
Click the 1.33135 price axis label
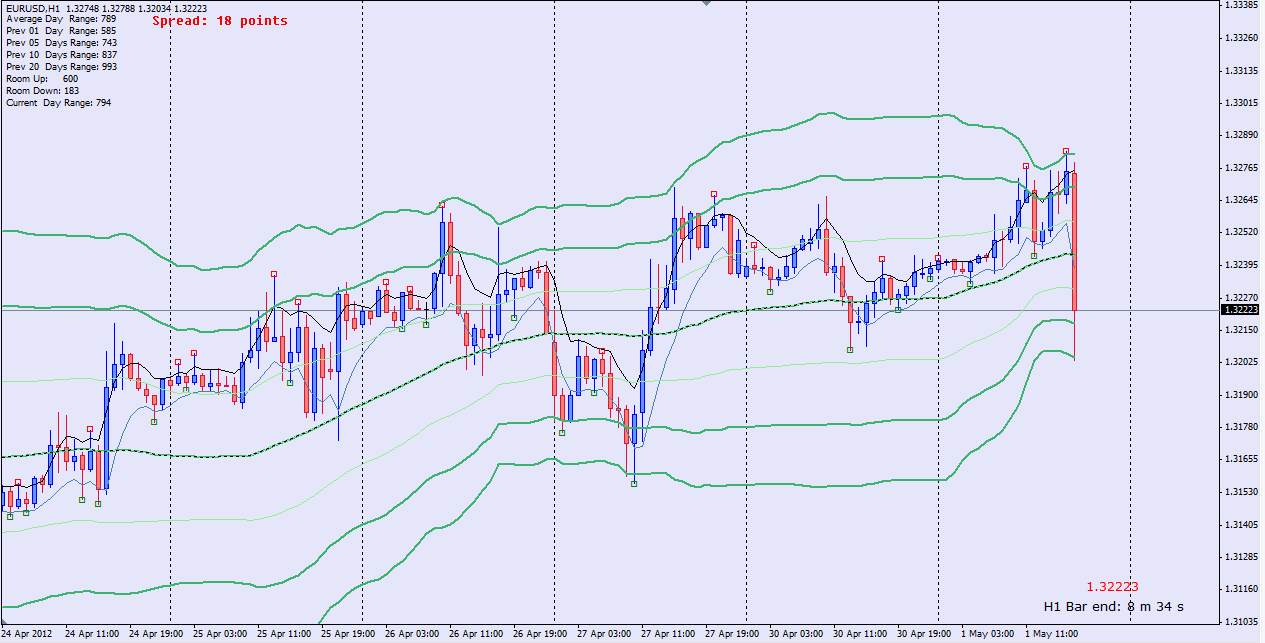pos(1241,71)
